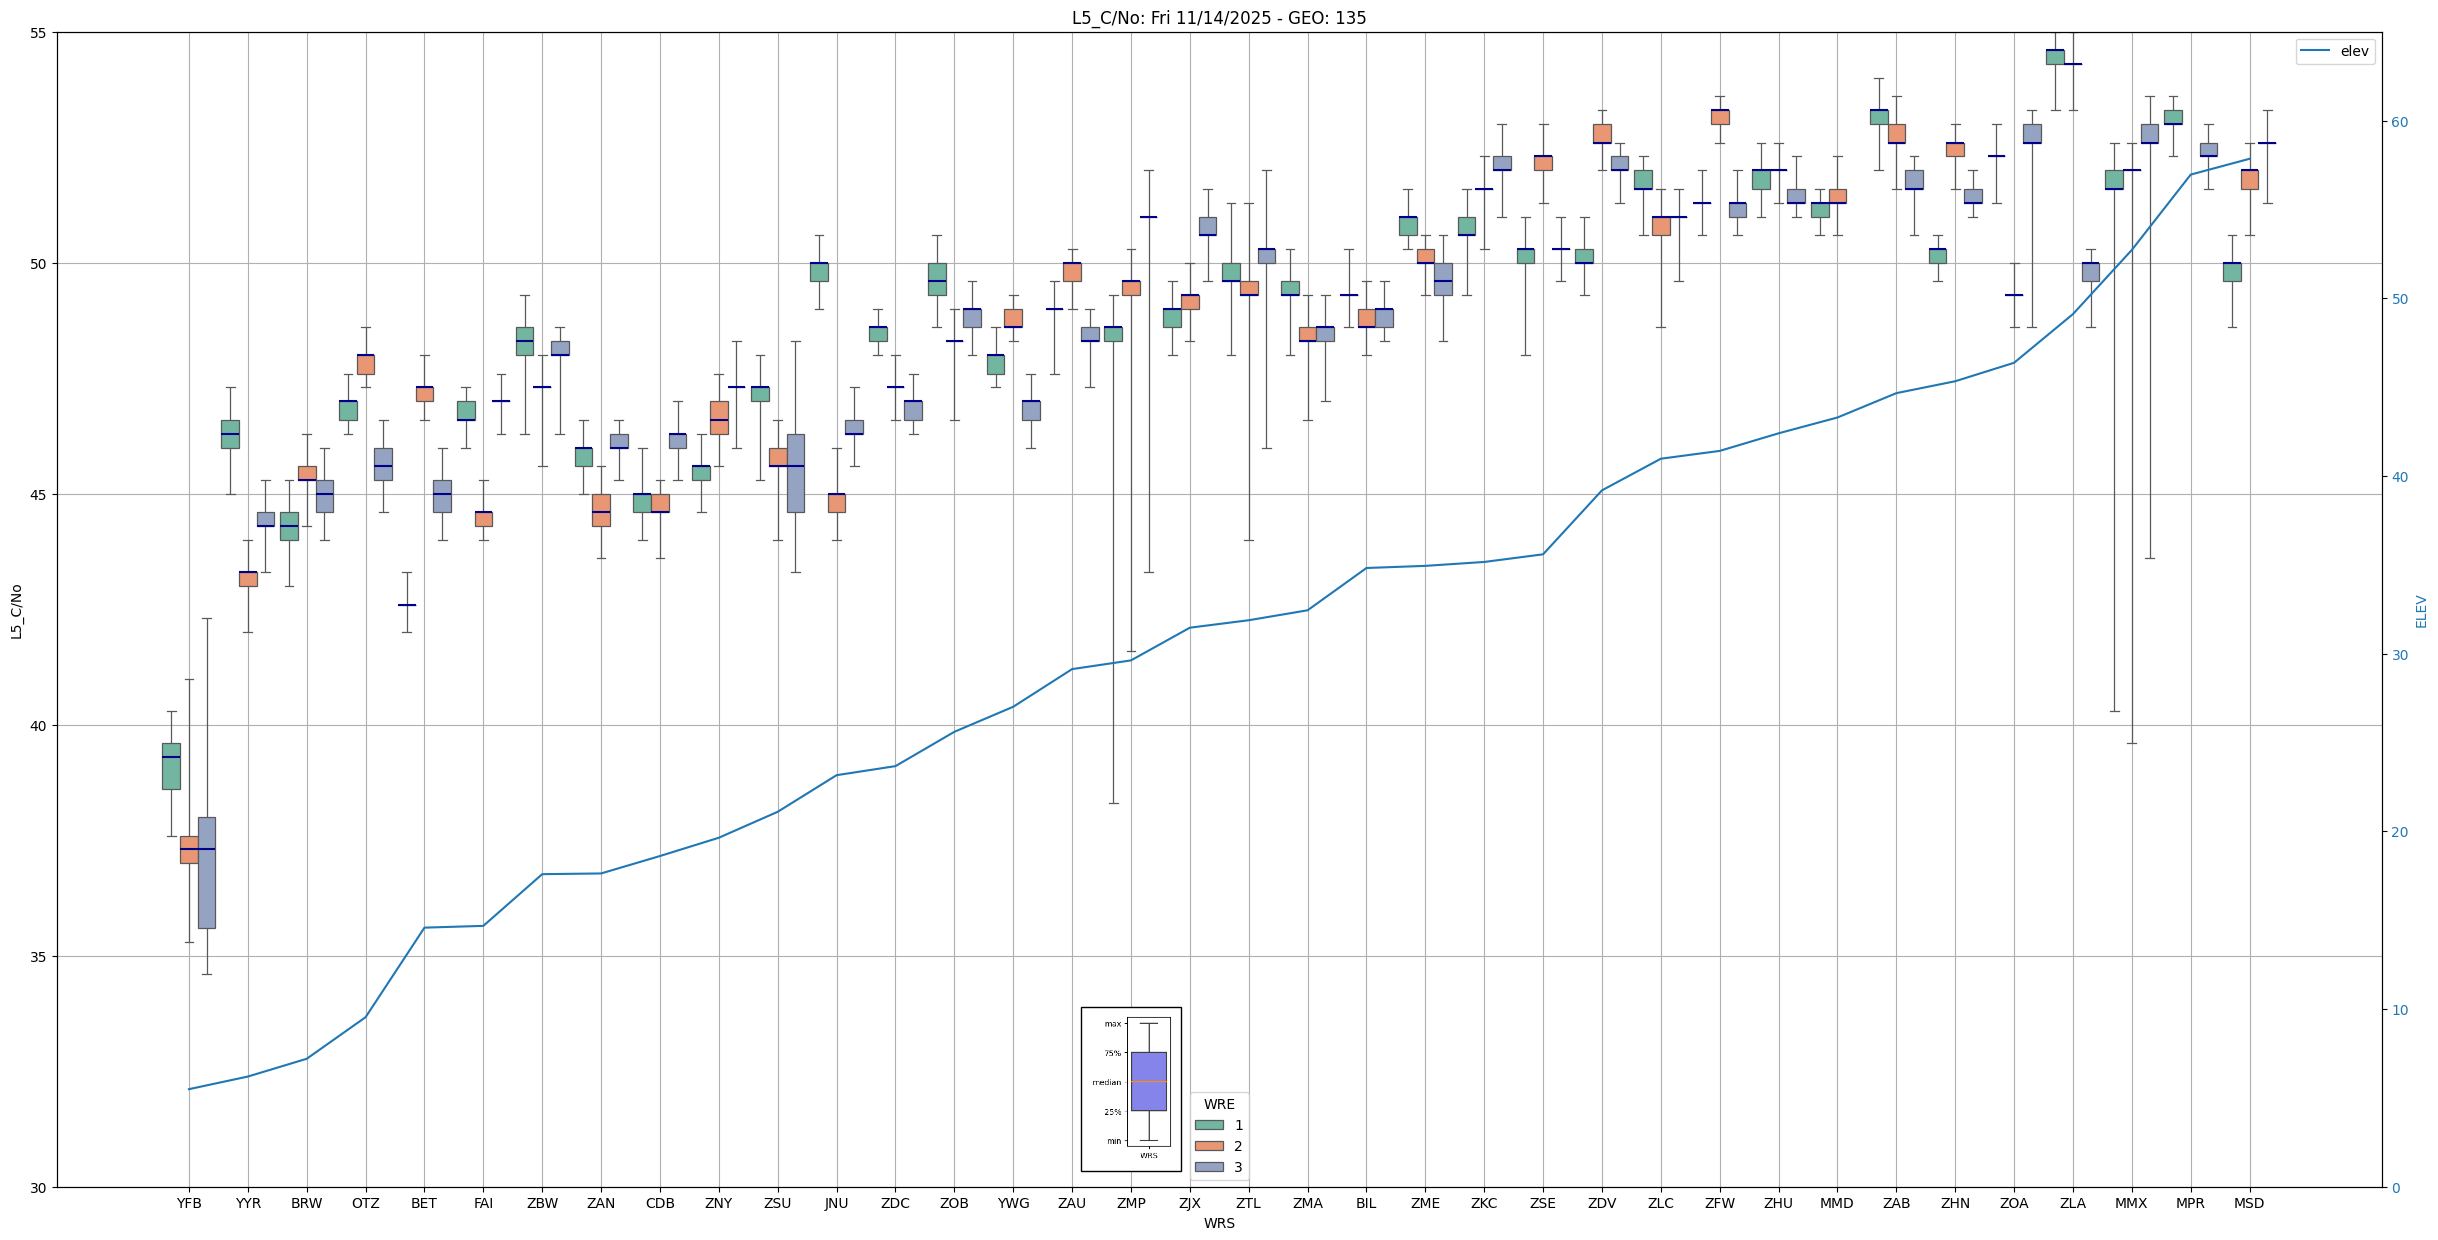Click the WRE legend title
This screenshot has height=1240, width=2438.
(1219, 1104)
